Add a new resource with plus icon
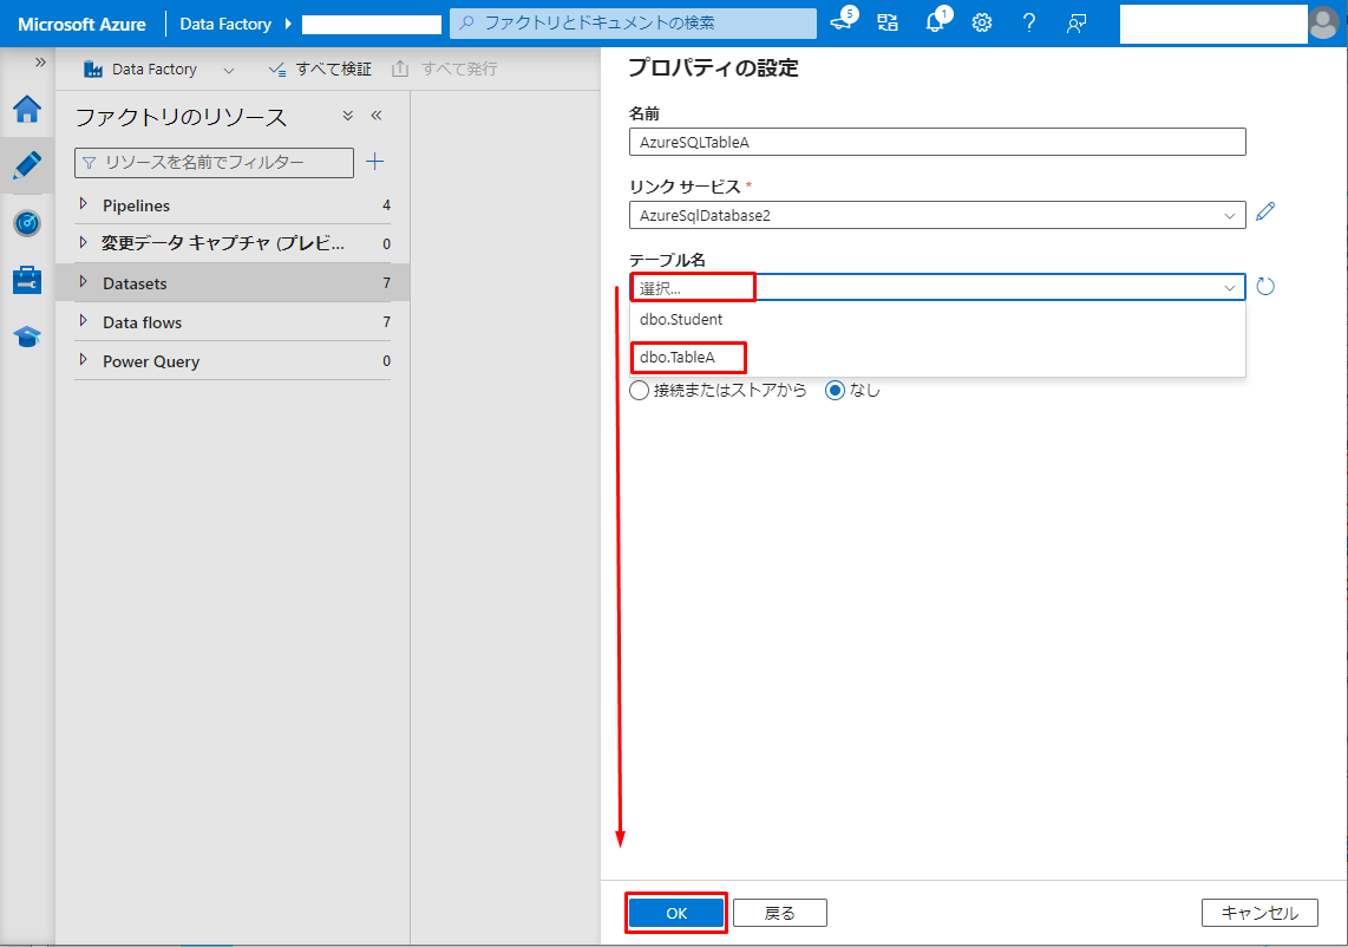Image resolution: width=1348 pixels, height=947 pixels. (x=375, y=162)
